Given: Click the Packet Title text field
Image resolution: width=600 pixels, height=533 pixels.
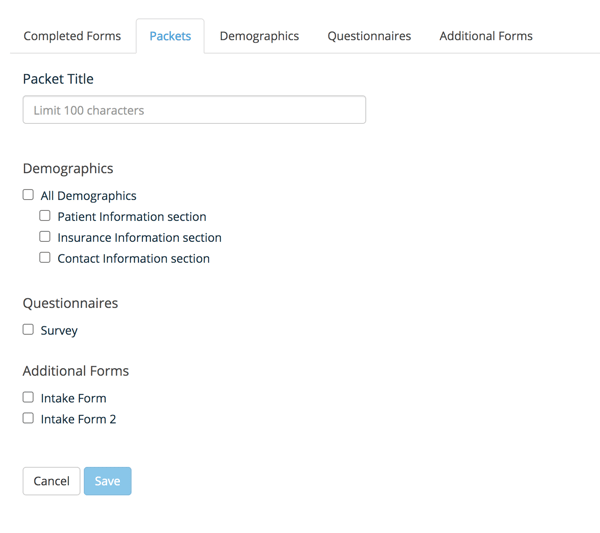Looking at the screenshot, I should pos(194,110).
